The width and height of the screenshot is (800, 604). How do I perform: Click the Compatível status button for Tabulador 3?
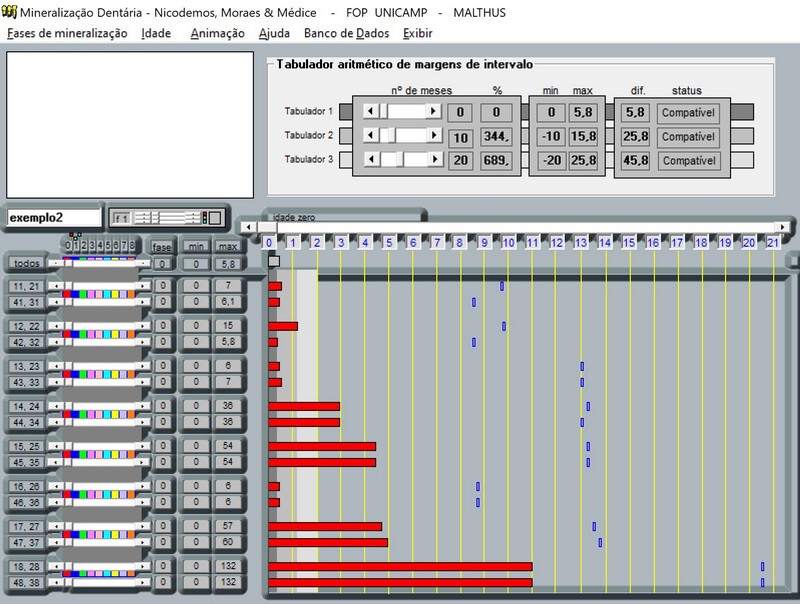coord(688,160)
